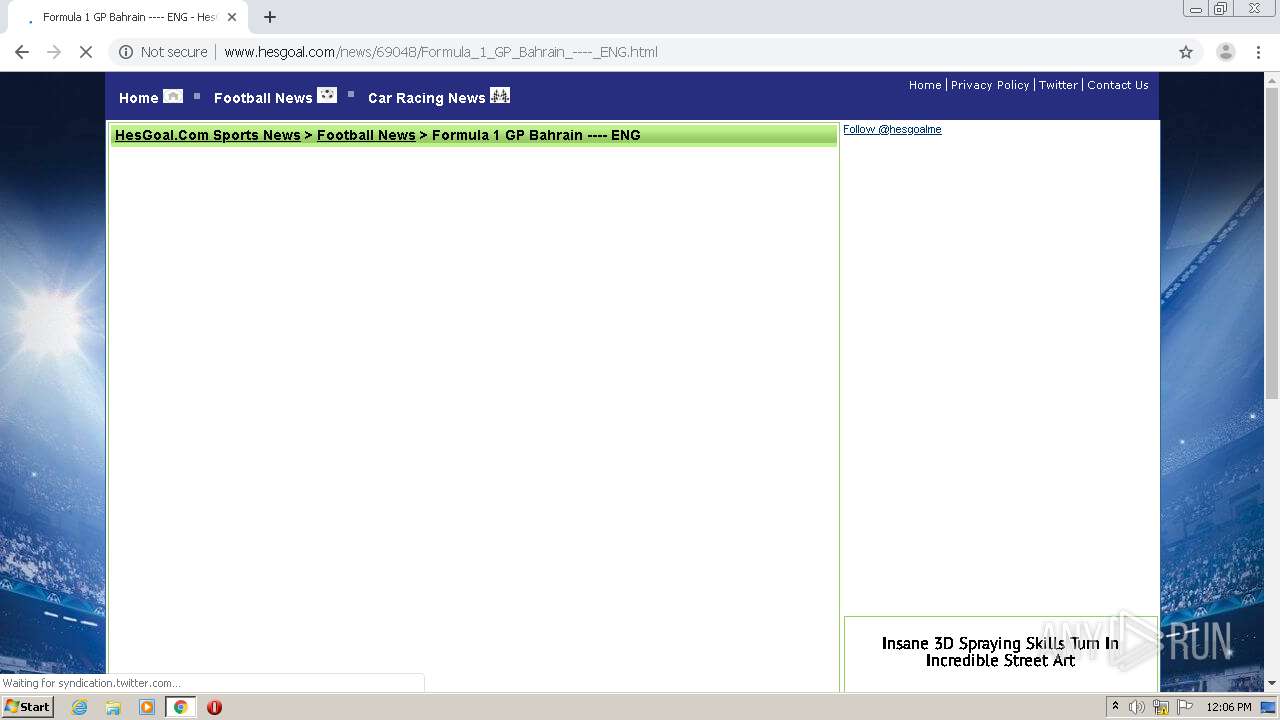Open Car Racing News in the navigation bar
Screen dimensions: 1280x720
tap(426, 98)
